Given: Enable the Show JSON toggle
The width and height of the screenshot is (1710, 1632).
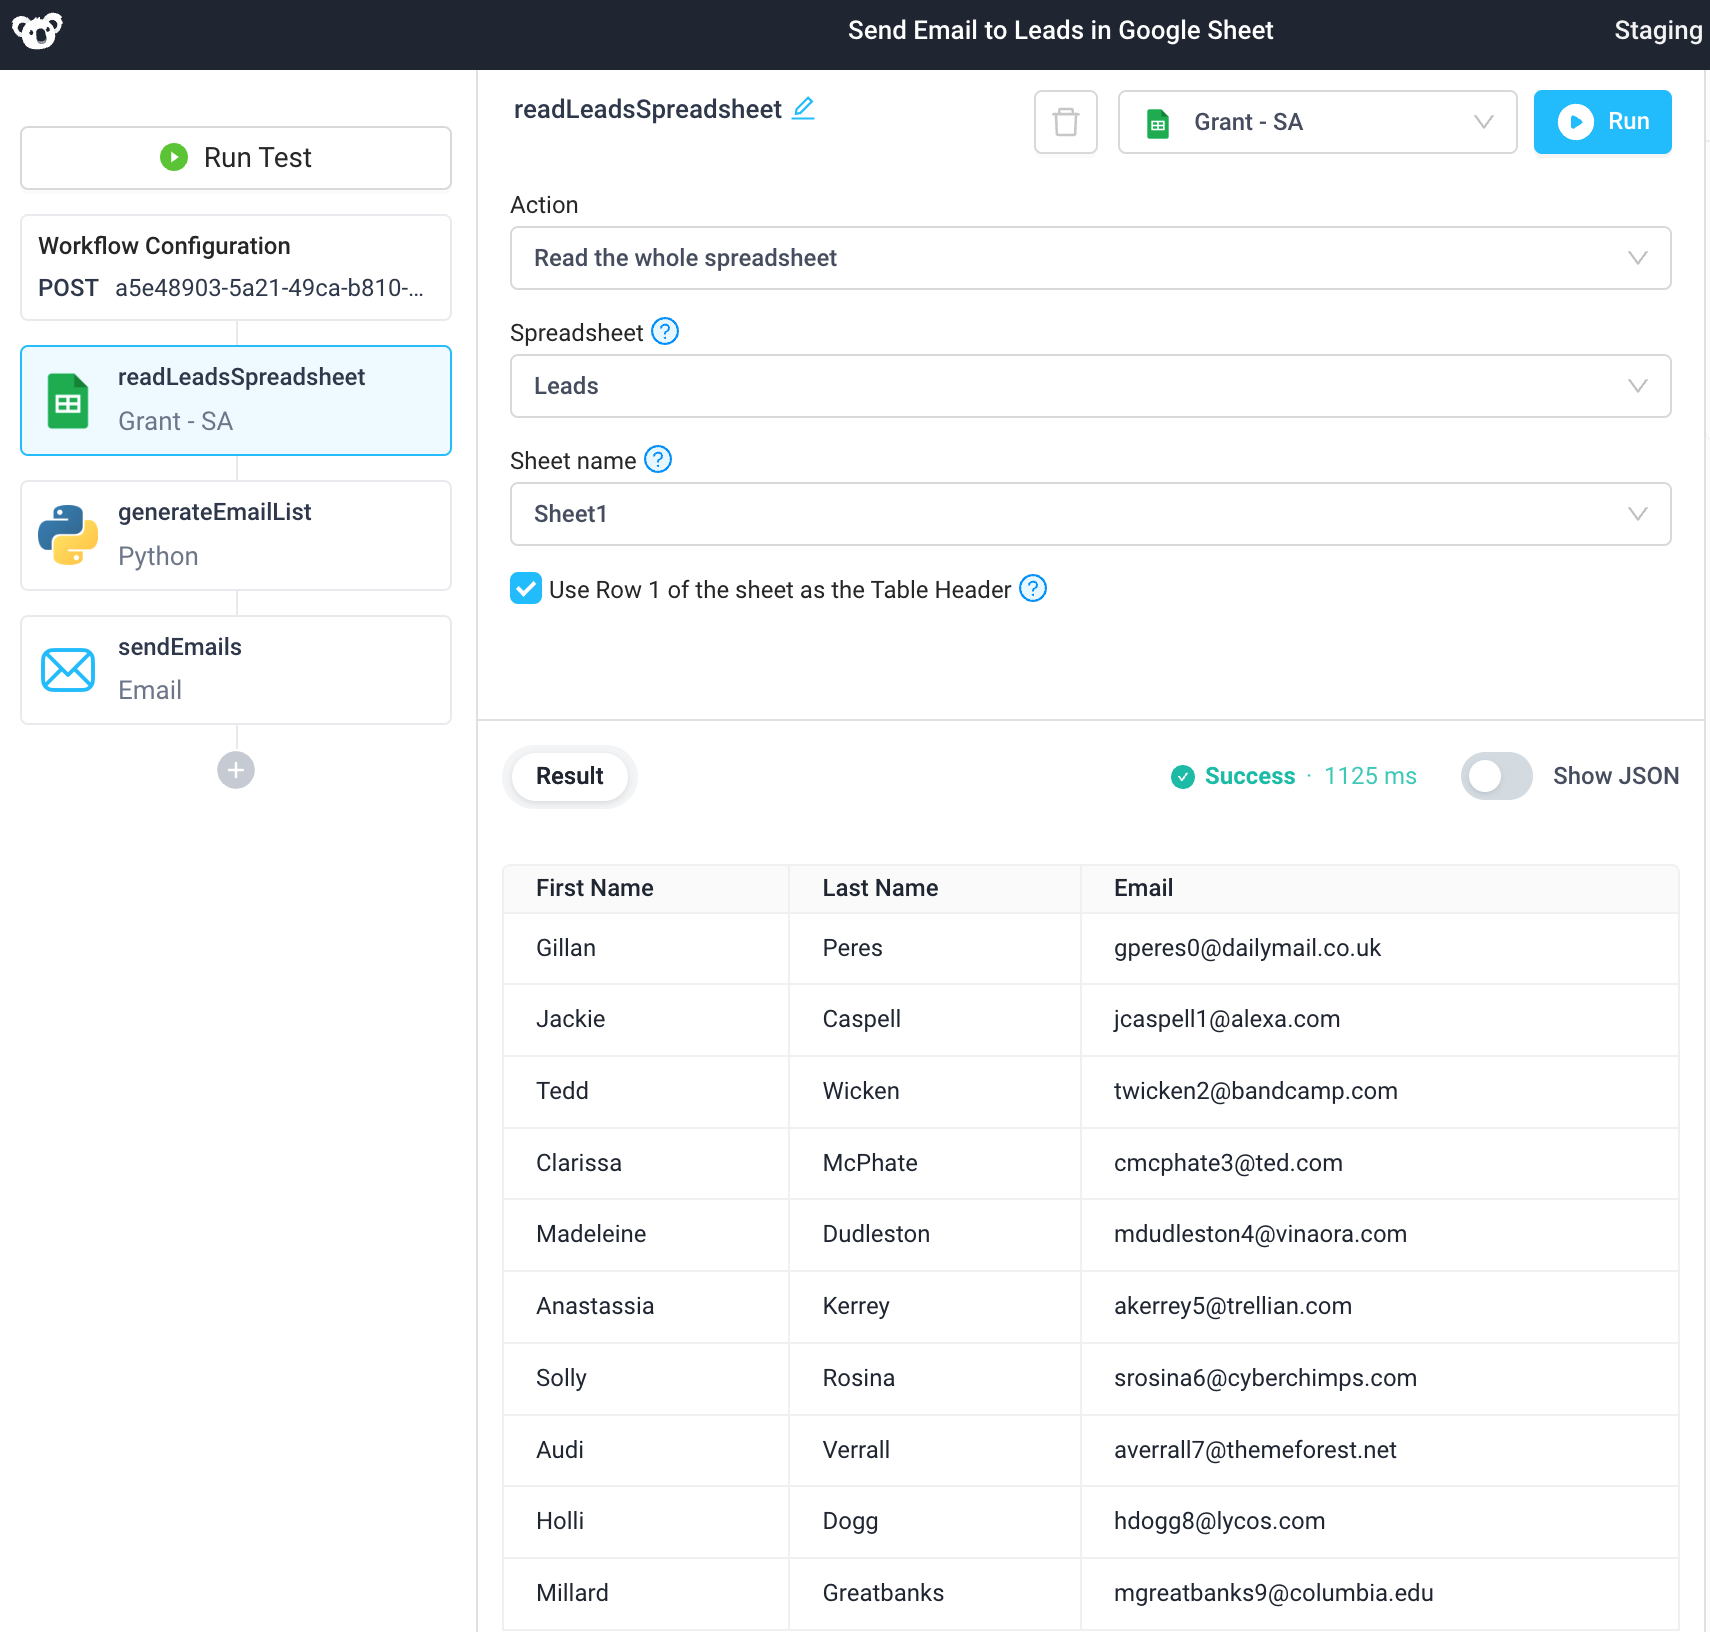Looking at the screenshot, I should [1496, 776].
